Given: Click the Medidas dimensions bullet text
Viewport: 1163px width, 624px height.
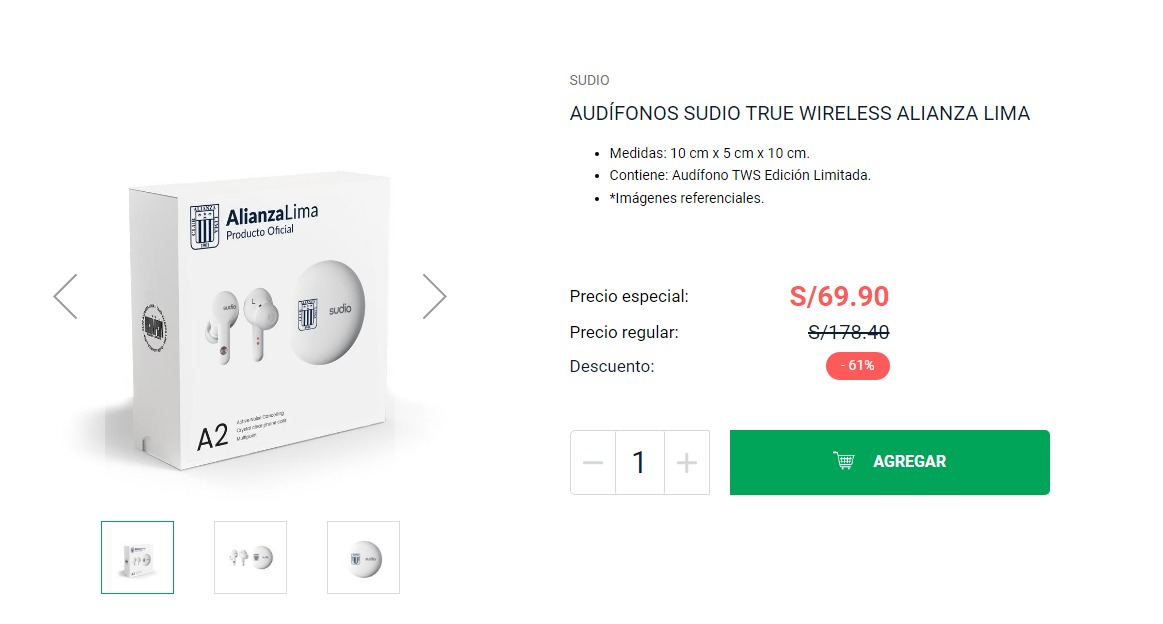Looking at the screenshot, I should point(709,153).
